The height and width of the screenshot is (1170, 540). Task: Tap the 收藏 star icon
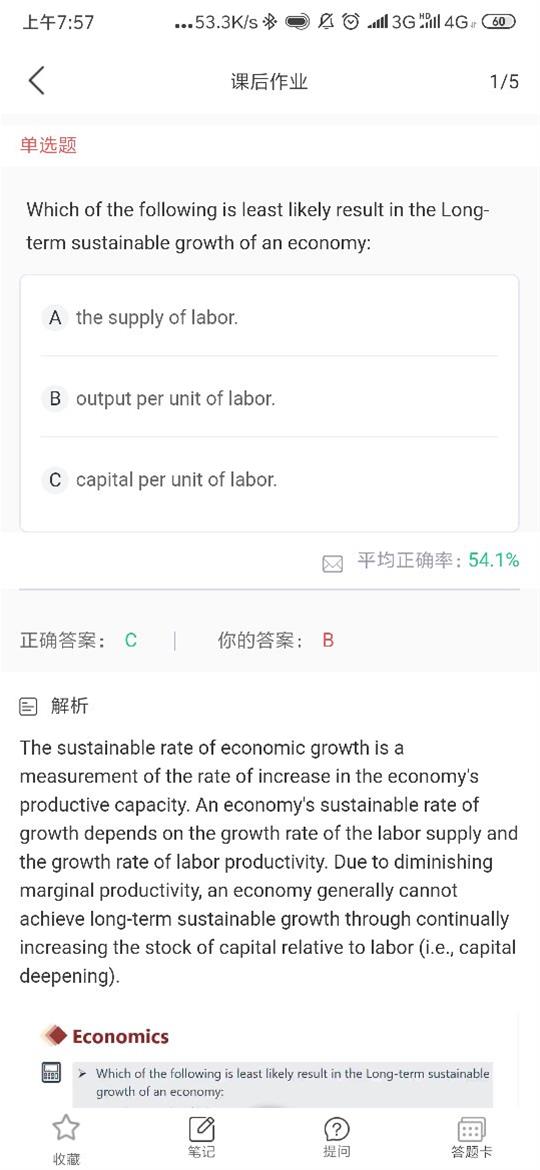point(66,1127)
